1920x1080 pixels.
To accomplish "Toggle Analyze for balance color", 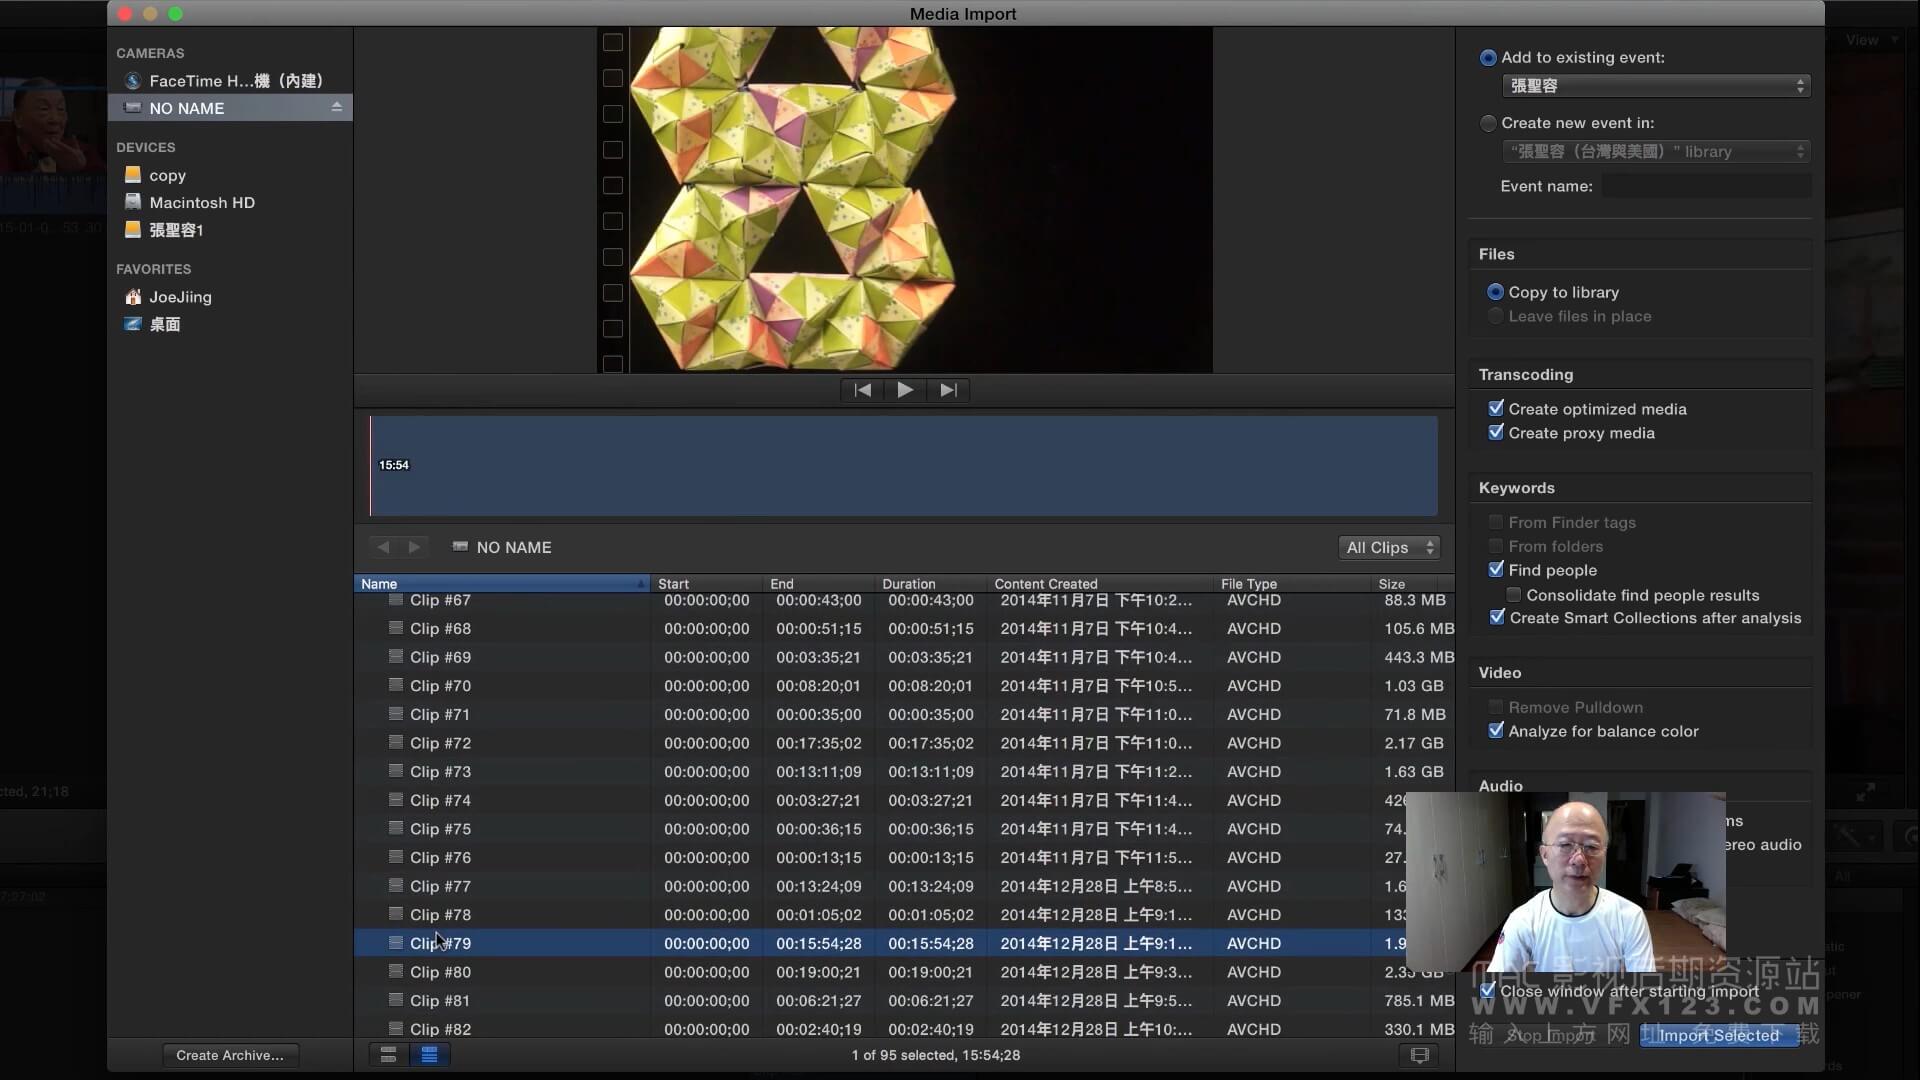I will click(1496, 730).
